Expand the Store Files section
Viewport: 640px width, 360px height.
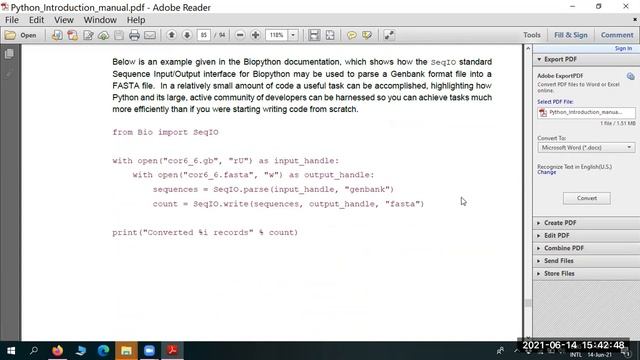[586, 273]
